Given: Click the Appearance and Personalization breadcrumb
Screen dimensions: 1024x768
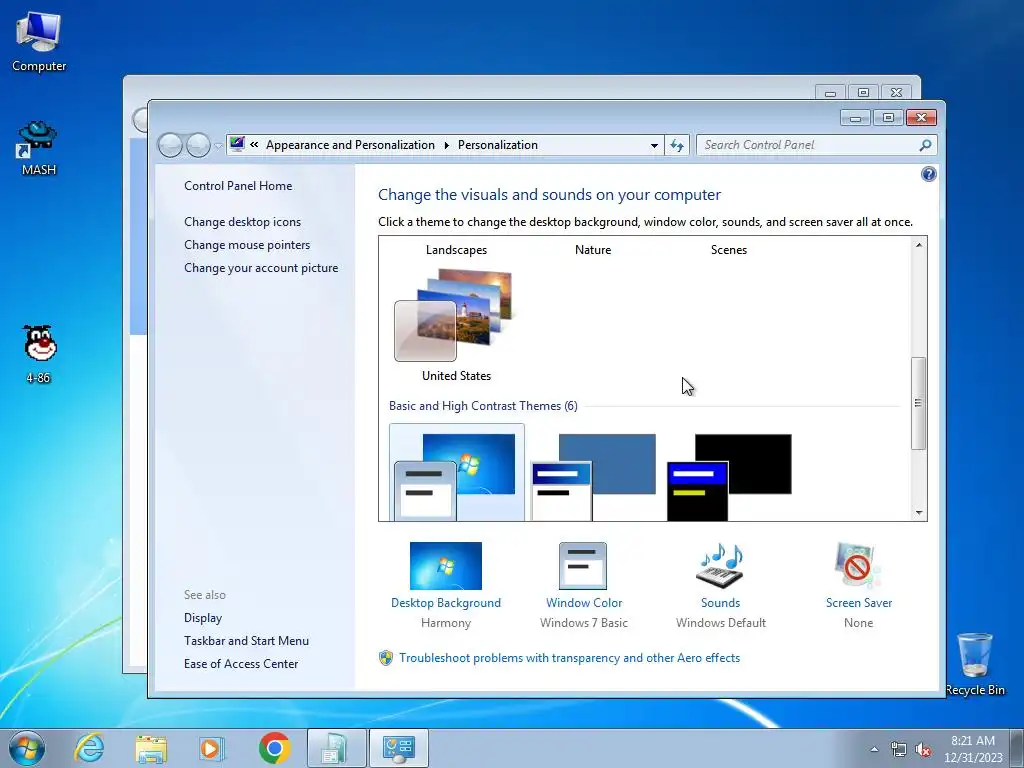Looking at the screenshot, I should (350, 145).
